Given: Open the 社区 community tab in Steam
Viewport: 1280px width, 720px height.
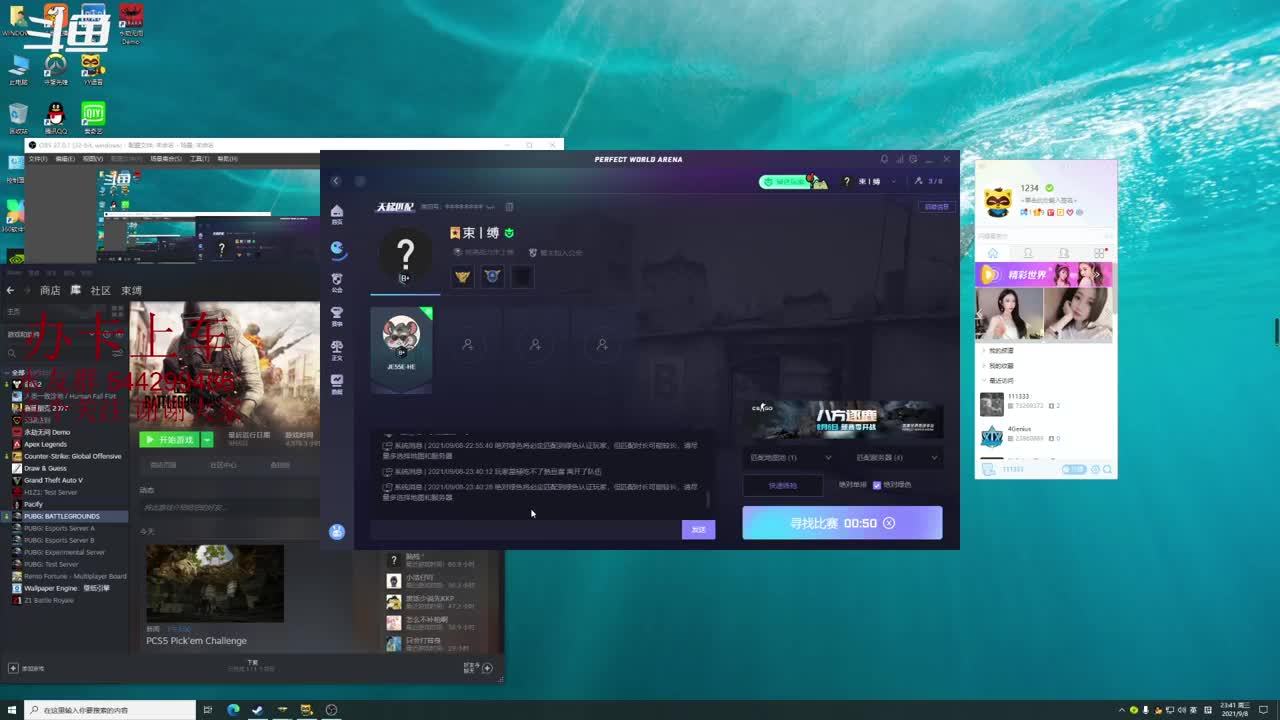Looking at the screenshot, I should tap(101, 290).
